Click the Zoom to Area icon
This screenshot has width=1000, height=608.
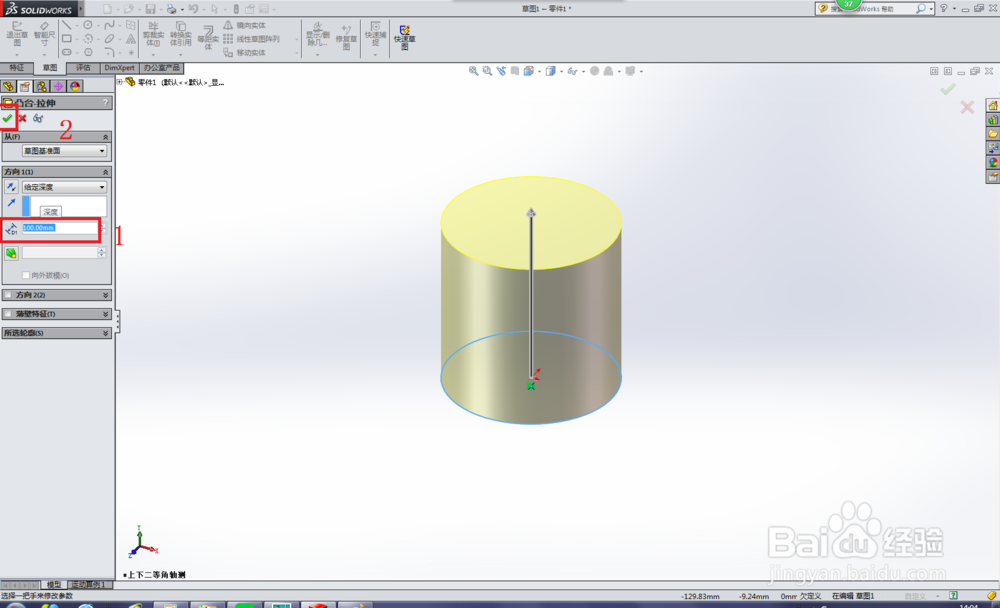point(487,71)
